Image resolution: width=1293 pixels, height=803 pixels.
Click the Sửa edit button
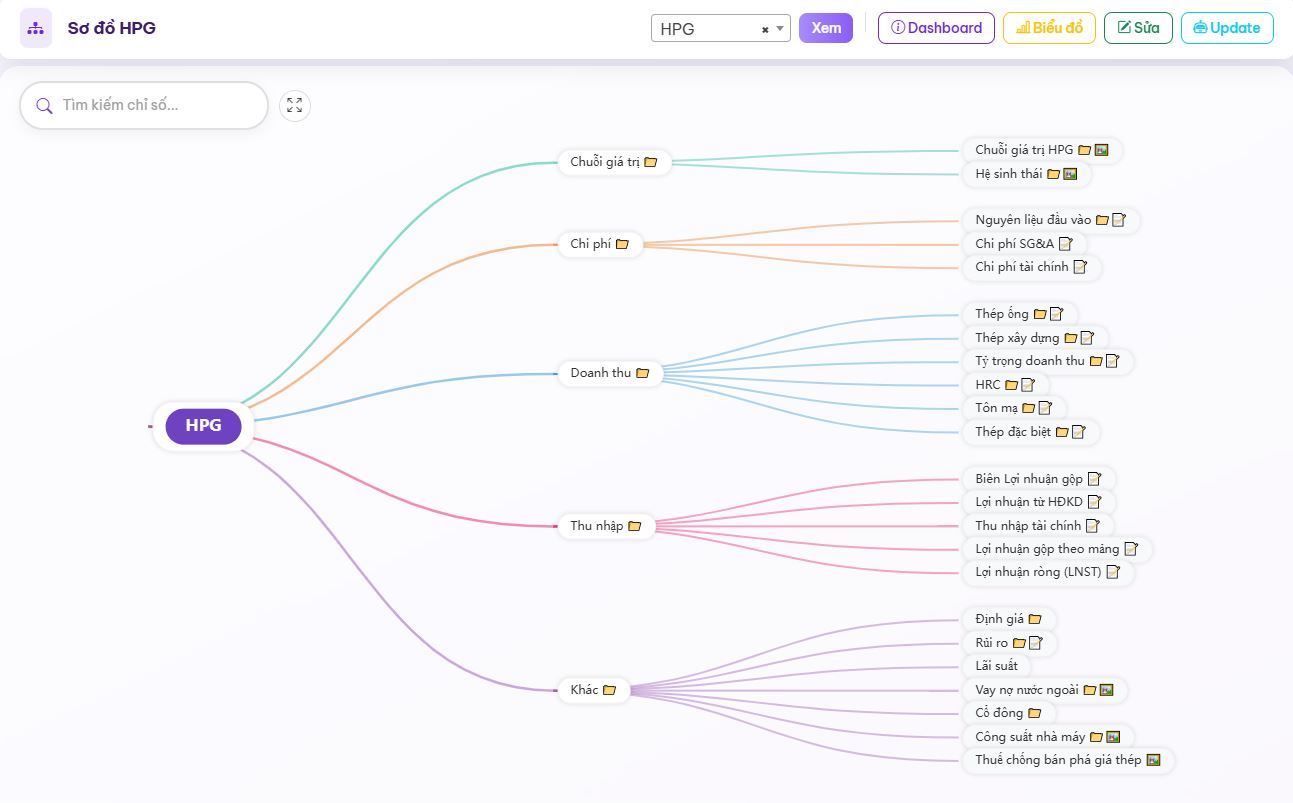click(1138, 28)
